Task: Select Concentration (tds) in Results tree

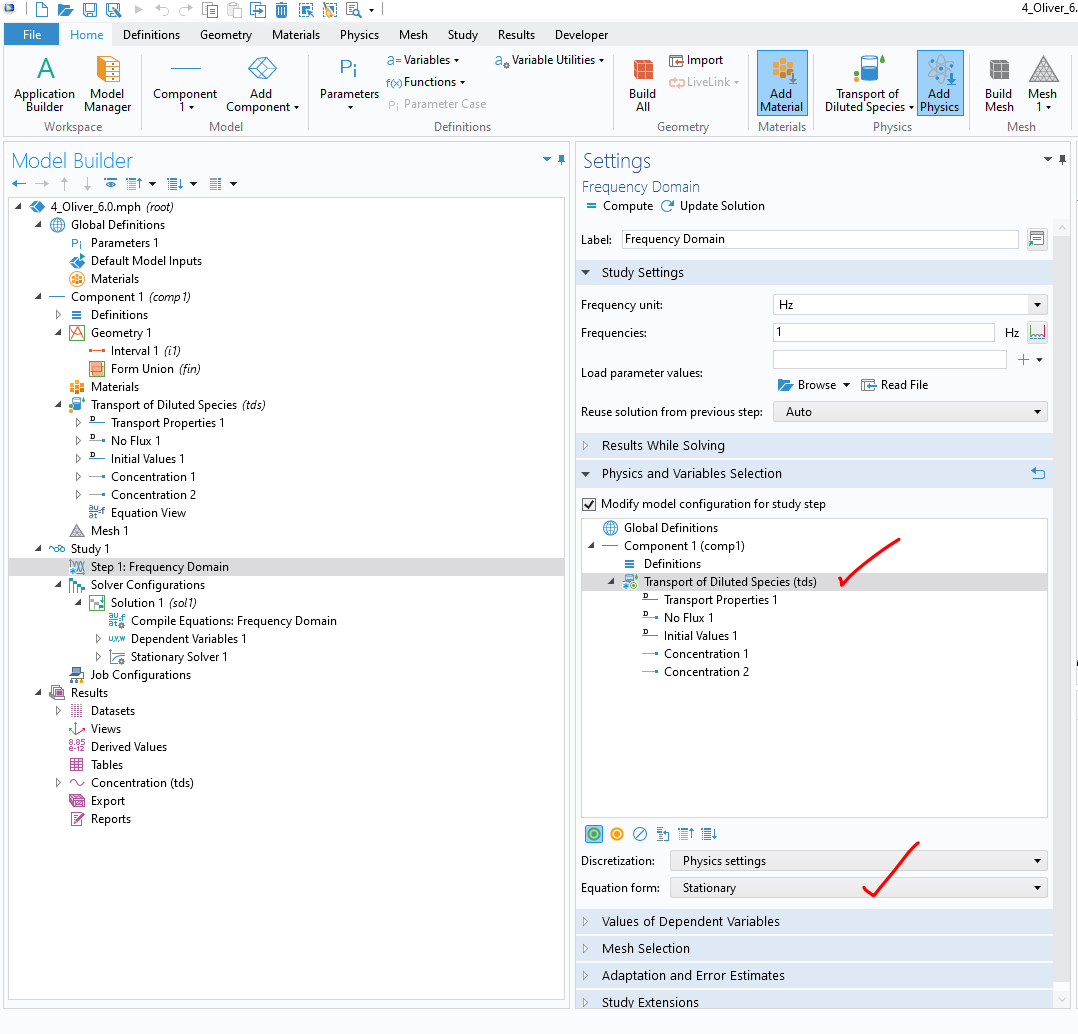Action: point(142,783)
